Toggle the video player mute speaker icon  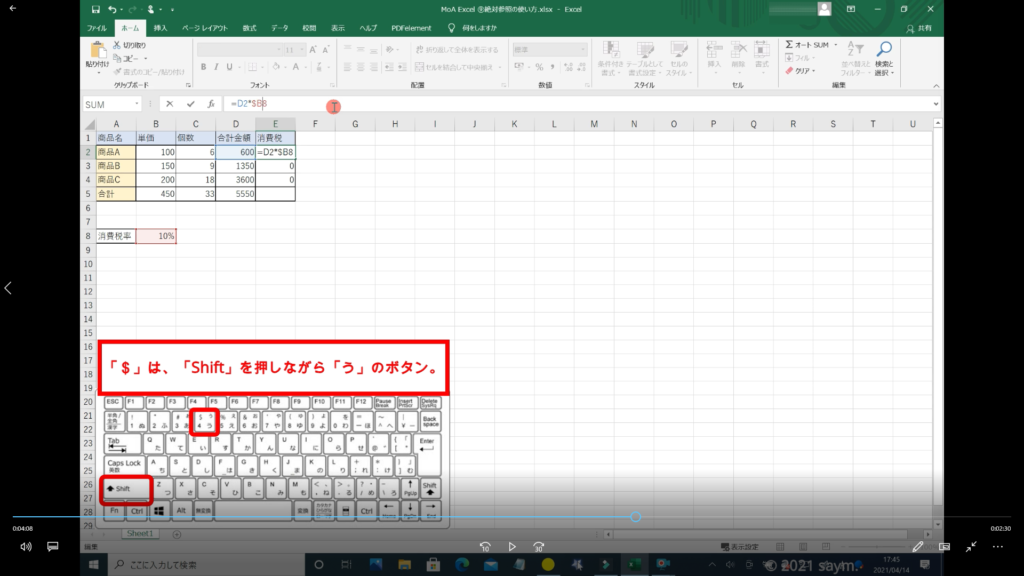point(26,547)
